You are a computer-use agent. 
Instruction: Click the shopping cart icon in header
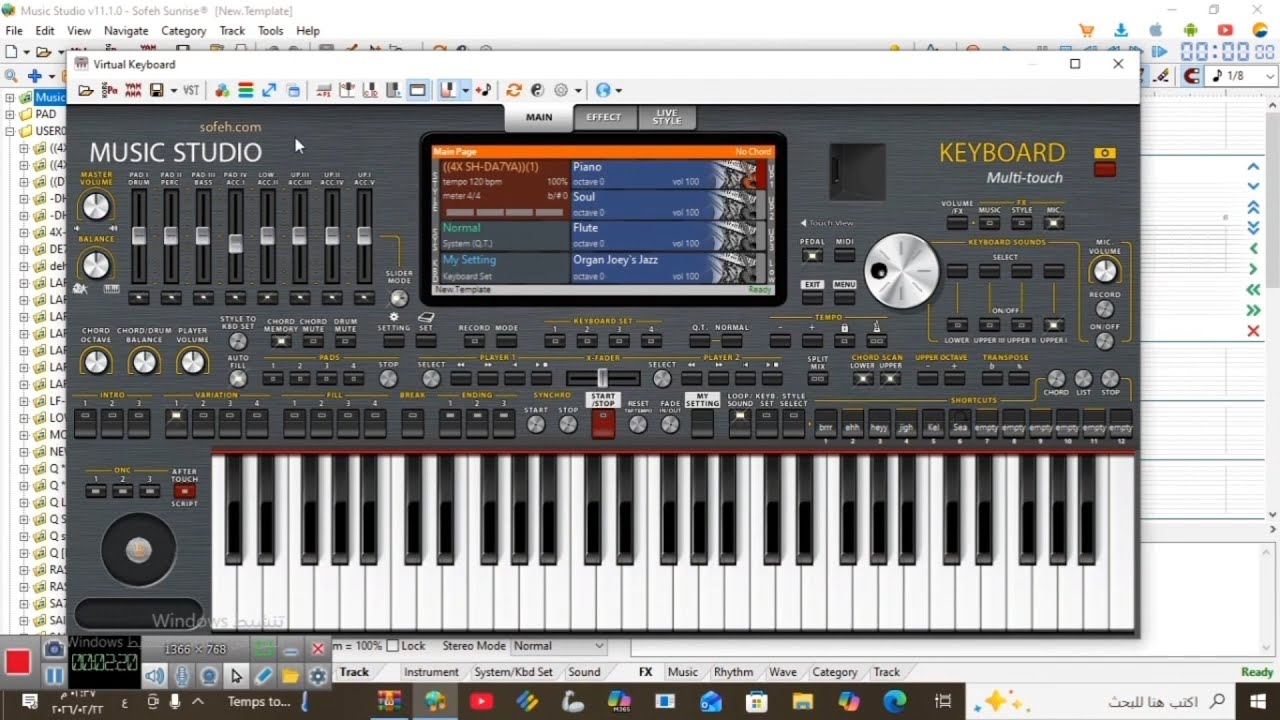(x=1086, y=31)
